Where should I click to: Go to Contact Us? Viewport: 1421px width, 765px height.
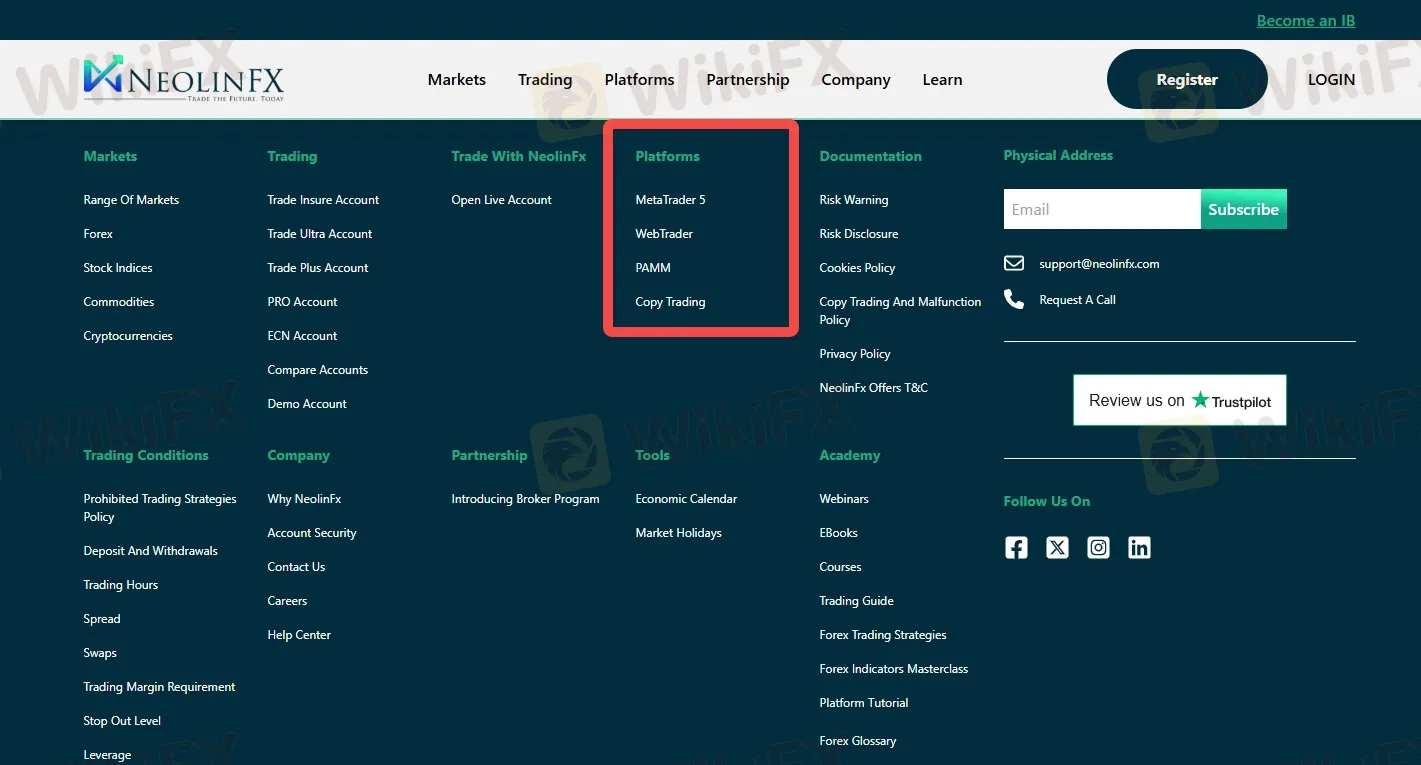coord(296,567)
